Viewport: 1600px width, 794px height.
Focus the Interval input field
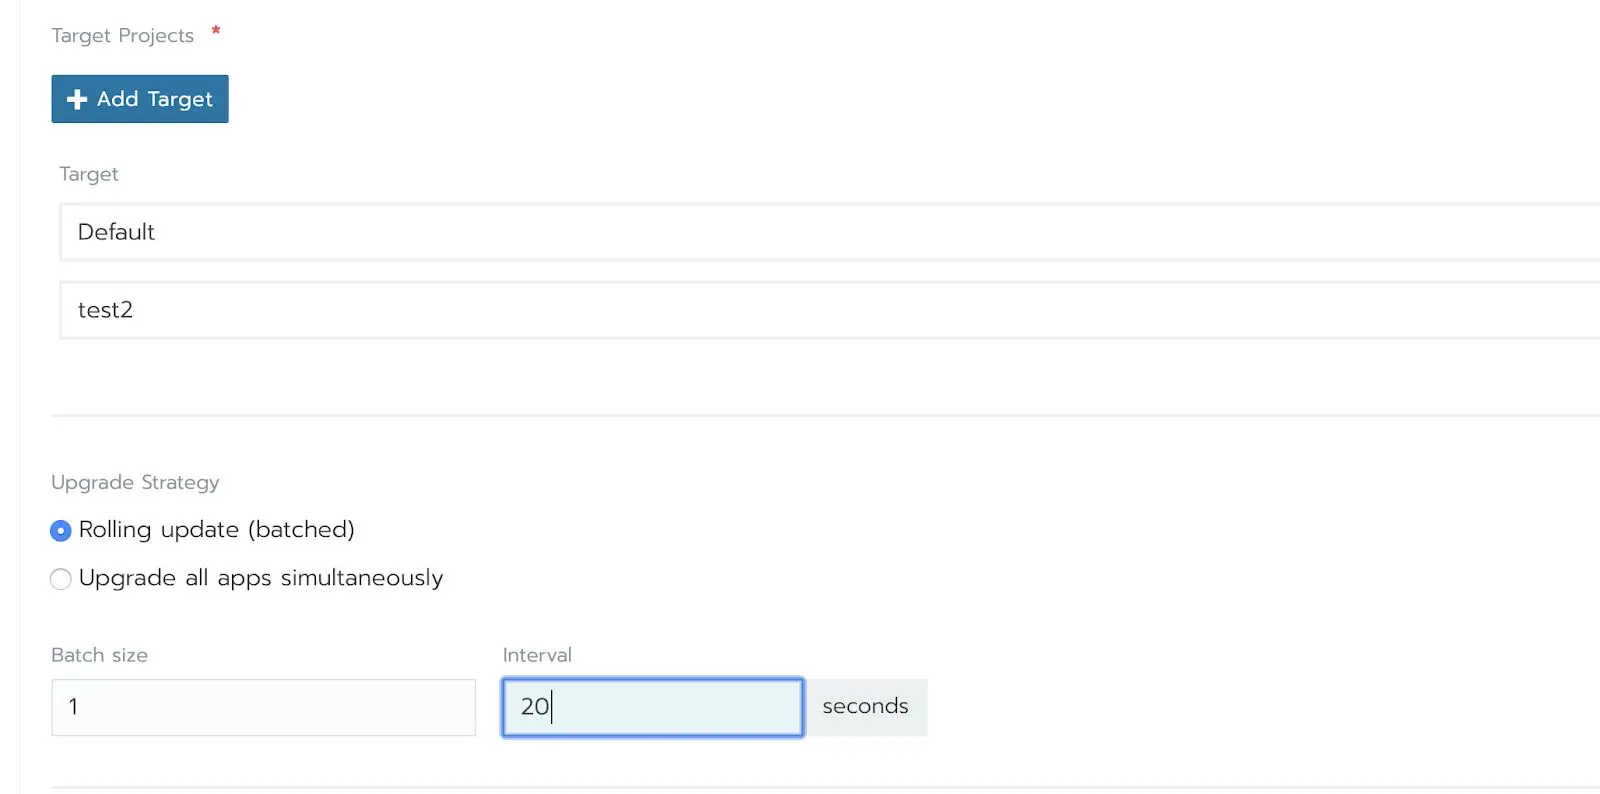click(x=652, y=707)
